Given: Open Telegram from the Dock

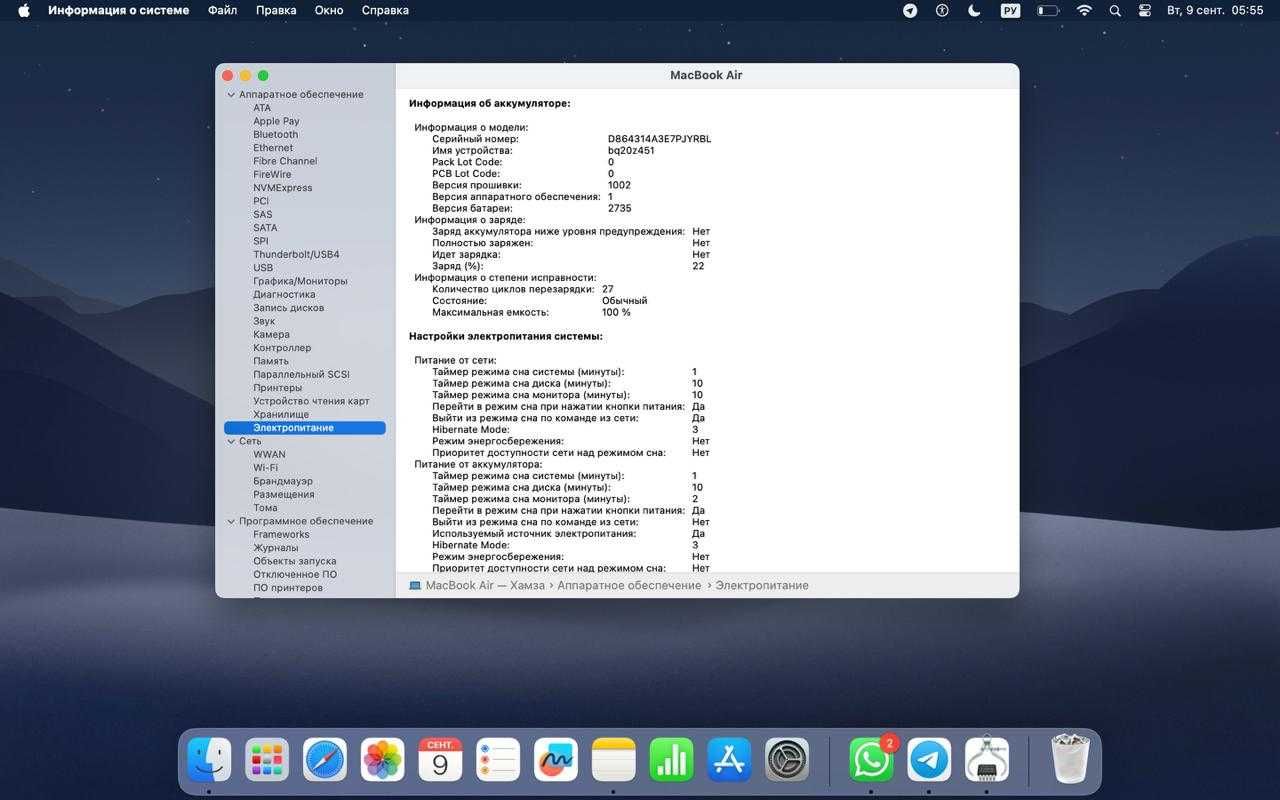Looking at the screenshot, I should pos(929,760).
